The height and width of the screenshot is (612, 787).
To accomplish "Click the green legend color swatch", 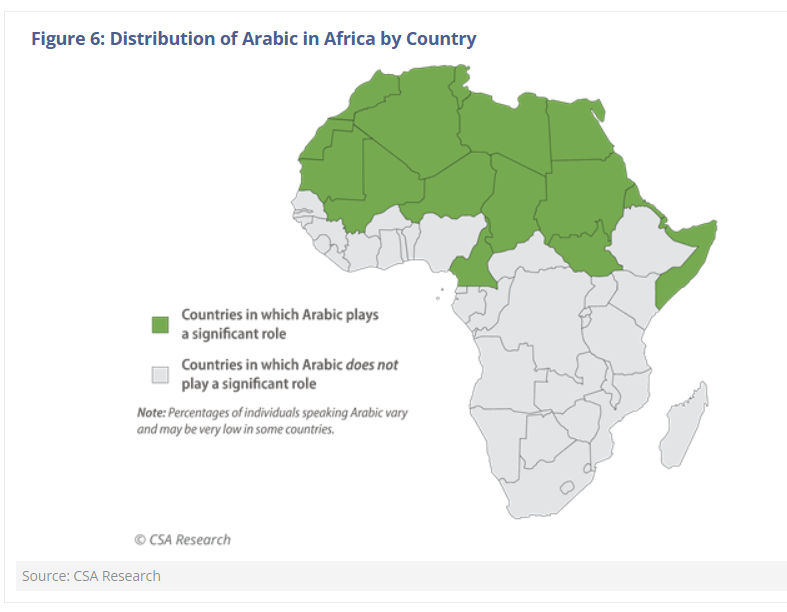I will click(x=160, y=325).
